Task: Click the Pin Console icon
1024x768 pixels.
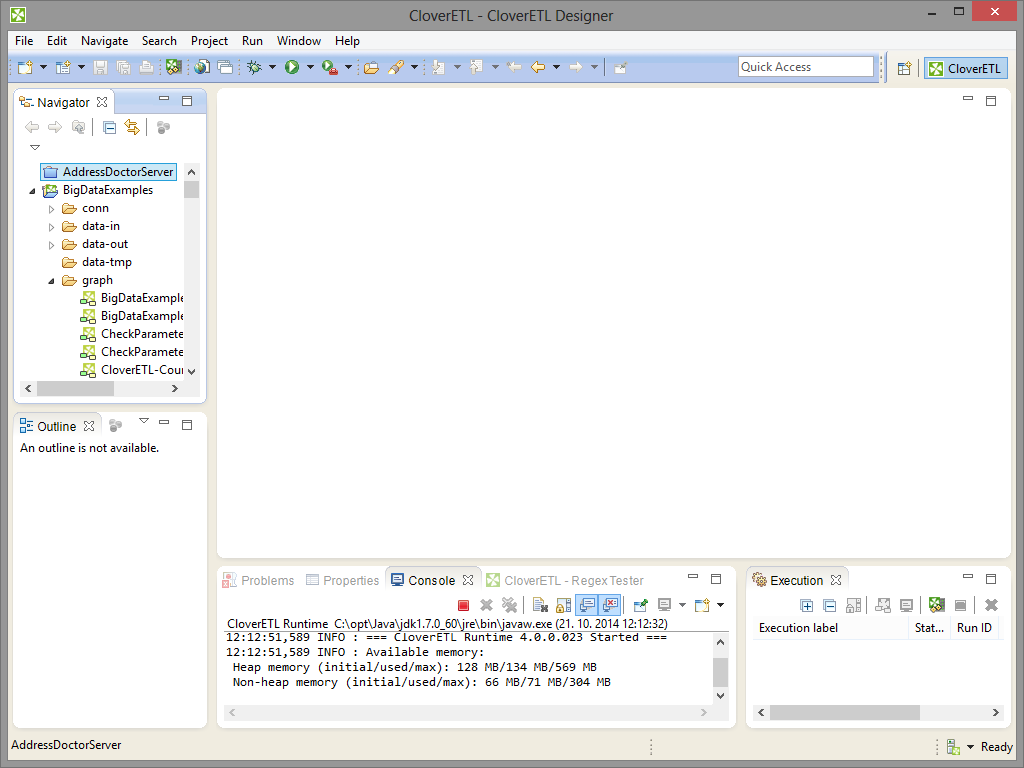Action: click(x=641, y=605)
